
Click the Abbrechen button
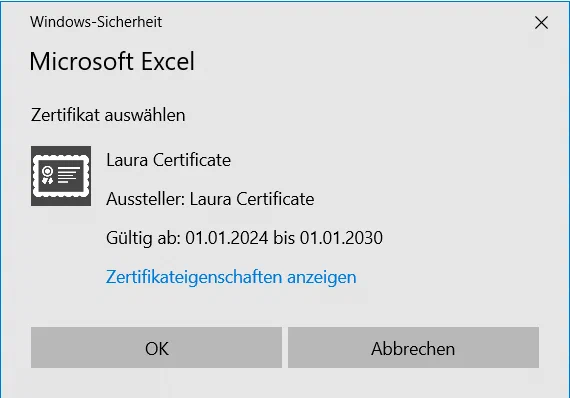(413, 347)
